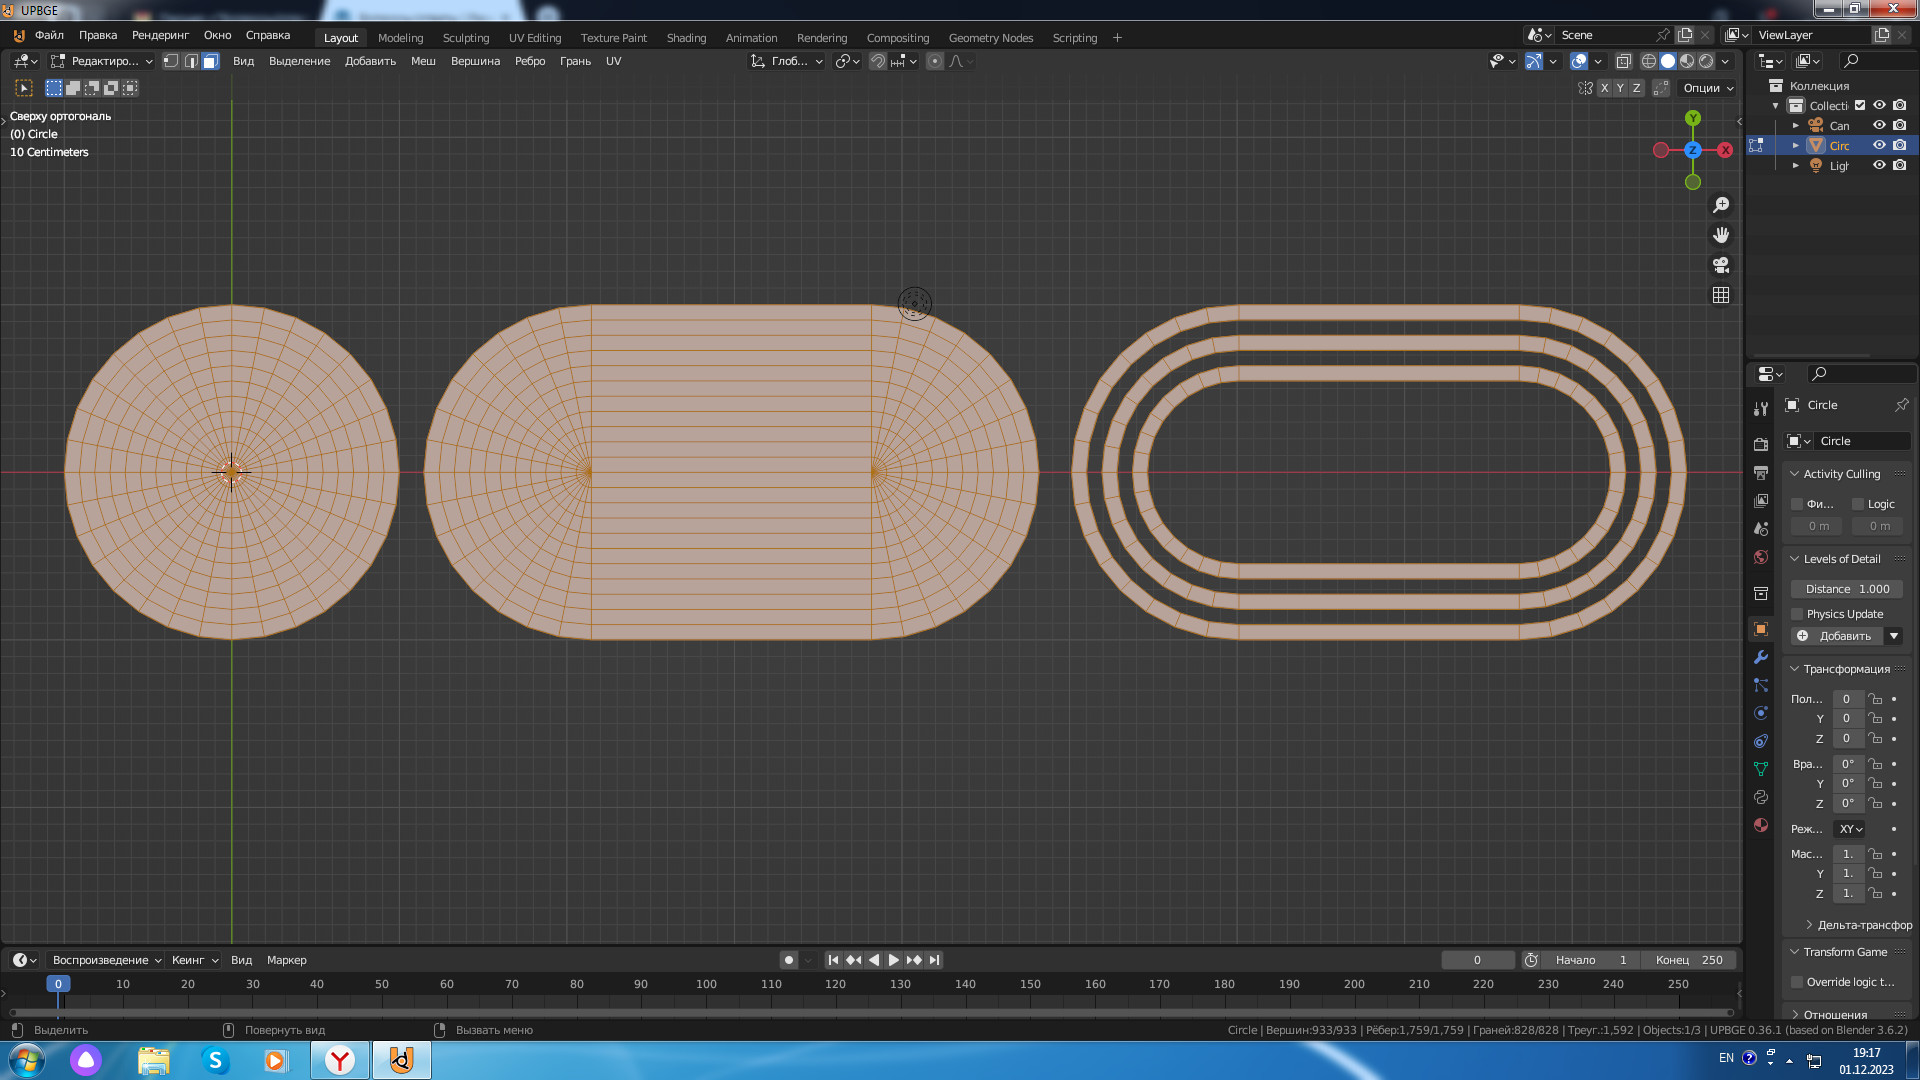The height and width of the screenshot is (1080, 1920).
Task: Toggle camera view icon
Action: pyautogui.click(x=1721, y=265)
